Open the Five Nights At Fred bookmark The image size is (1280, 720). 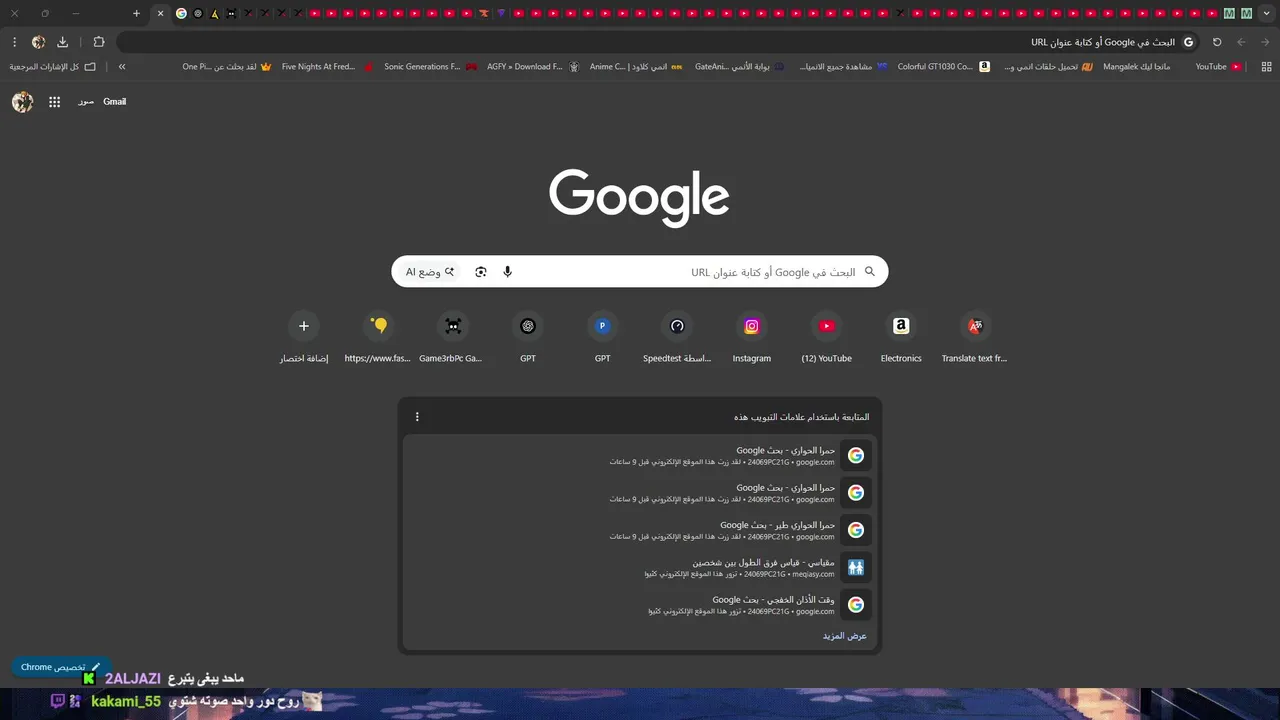327,67
